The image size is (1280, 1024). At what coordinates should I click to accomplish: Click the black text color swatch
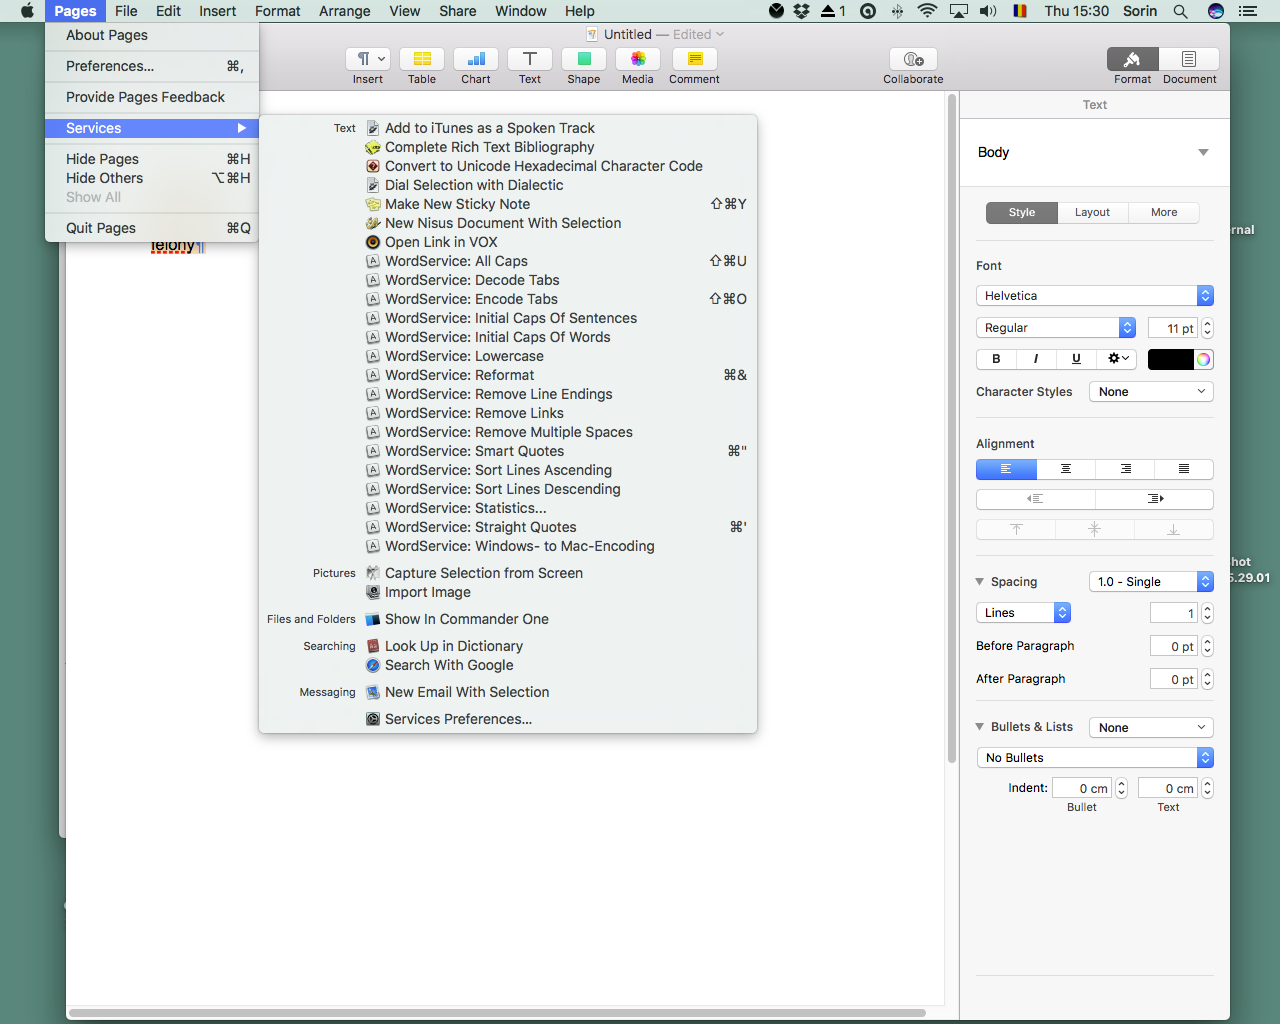tap(1170, 359)
